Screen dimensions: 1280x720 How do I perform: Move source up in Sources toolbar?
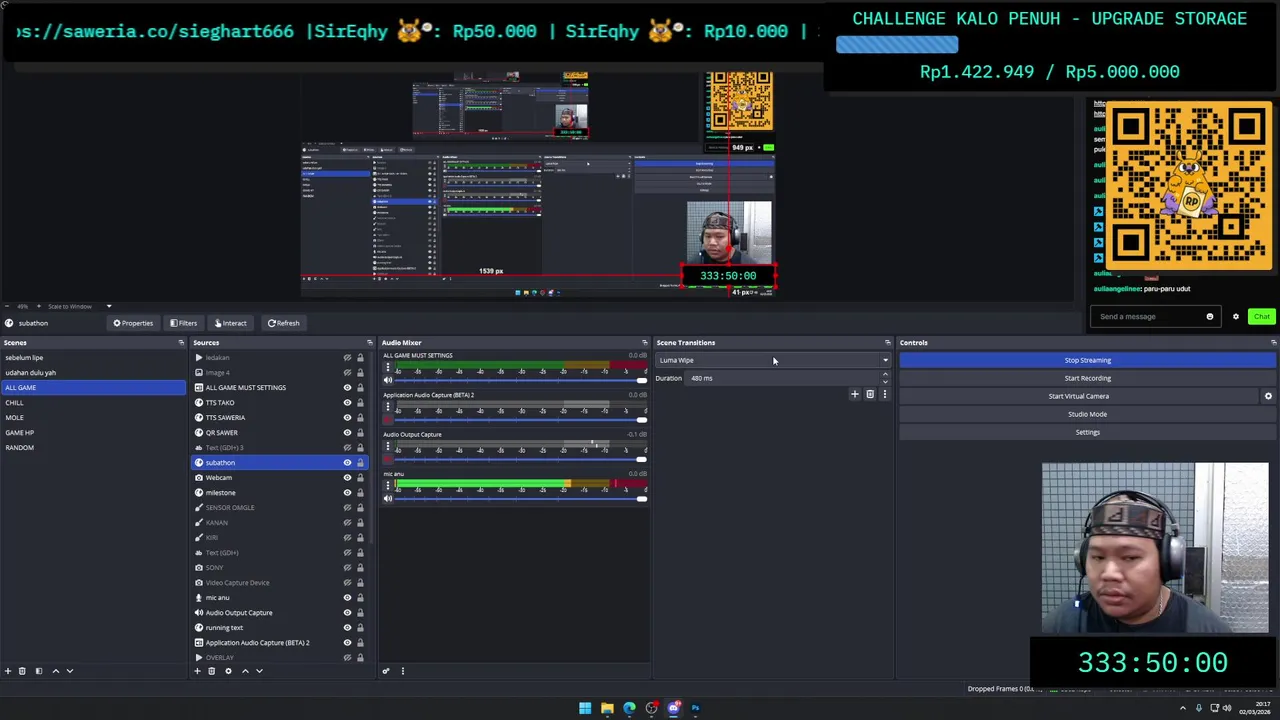245,671
